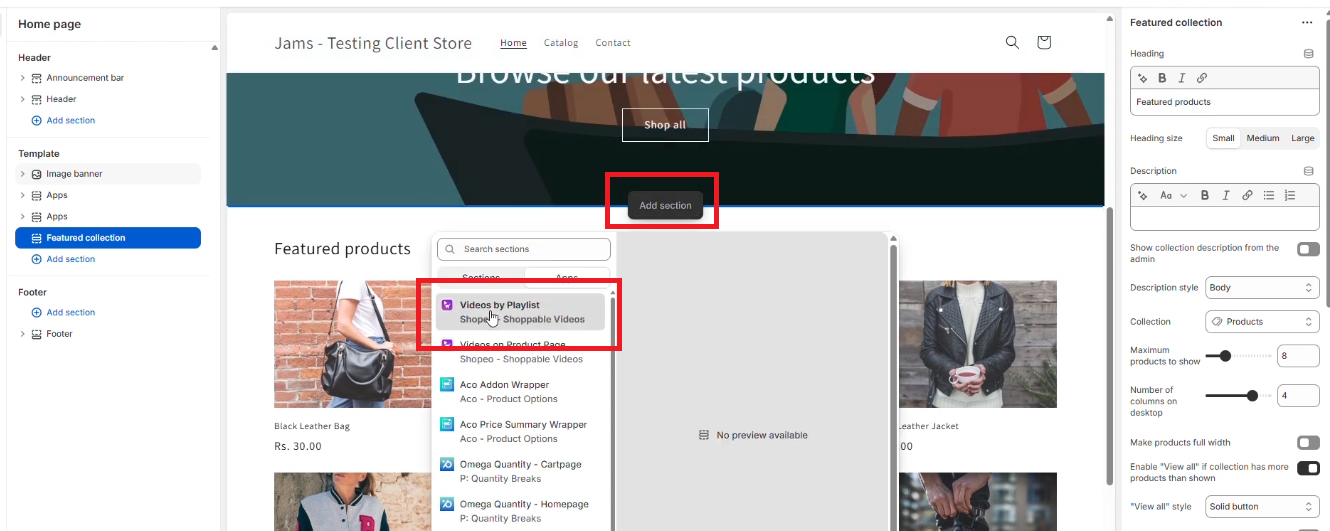Open the cart icon in store header
The image size is (1330, 531).
[x=1044, y=42]
